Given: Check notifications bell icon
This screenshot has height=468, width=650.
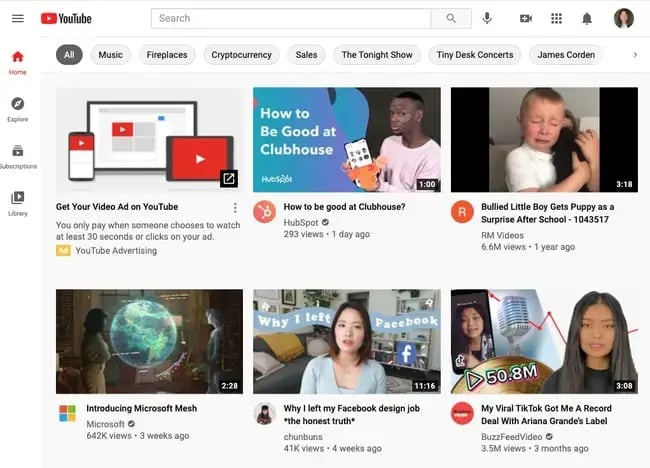Looking at the screenshot, I should pos(587,18).
